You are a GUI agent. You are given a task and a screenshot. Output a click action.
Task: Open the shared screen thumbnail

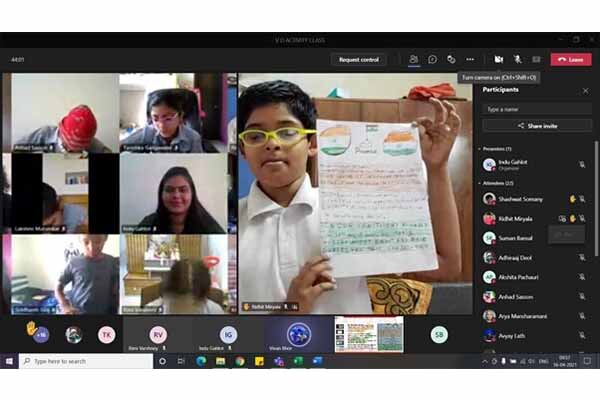point(369,334)
